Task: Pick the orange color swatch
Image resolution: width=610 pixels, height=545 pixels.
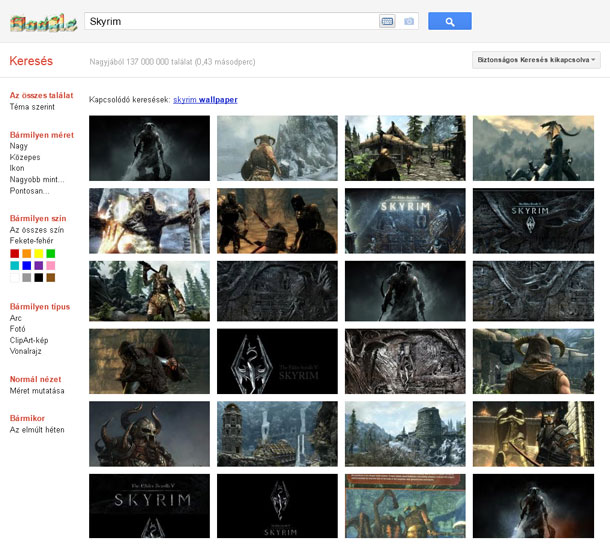Action: (26, 254)
